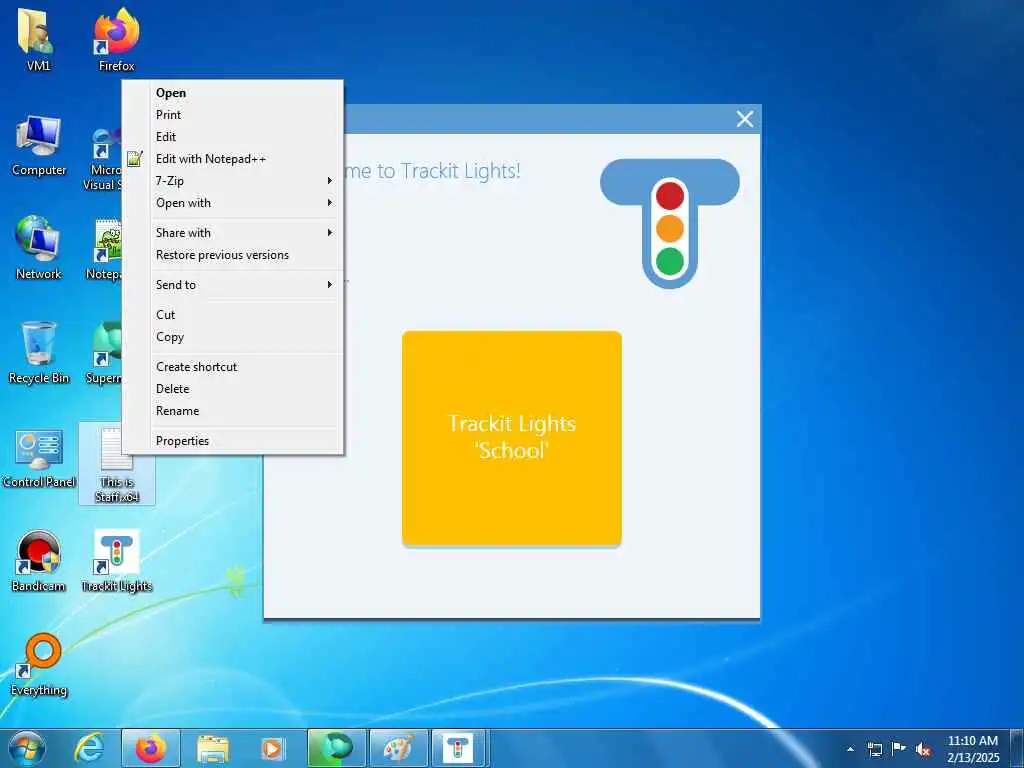The height and width of the screenshot is (768, 1024).
Task: Switch to Paint in the taskbar
Action: [x=399, y=748]
